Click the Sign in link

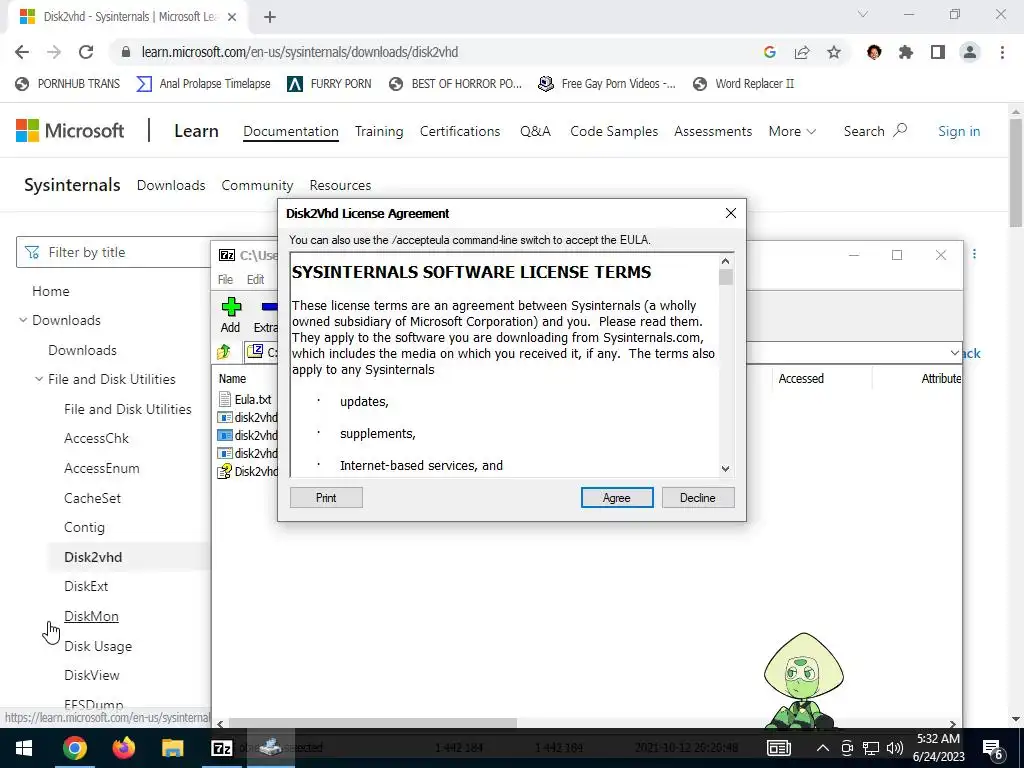pyautogui.click(x=959, y=131)
